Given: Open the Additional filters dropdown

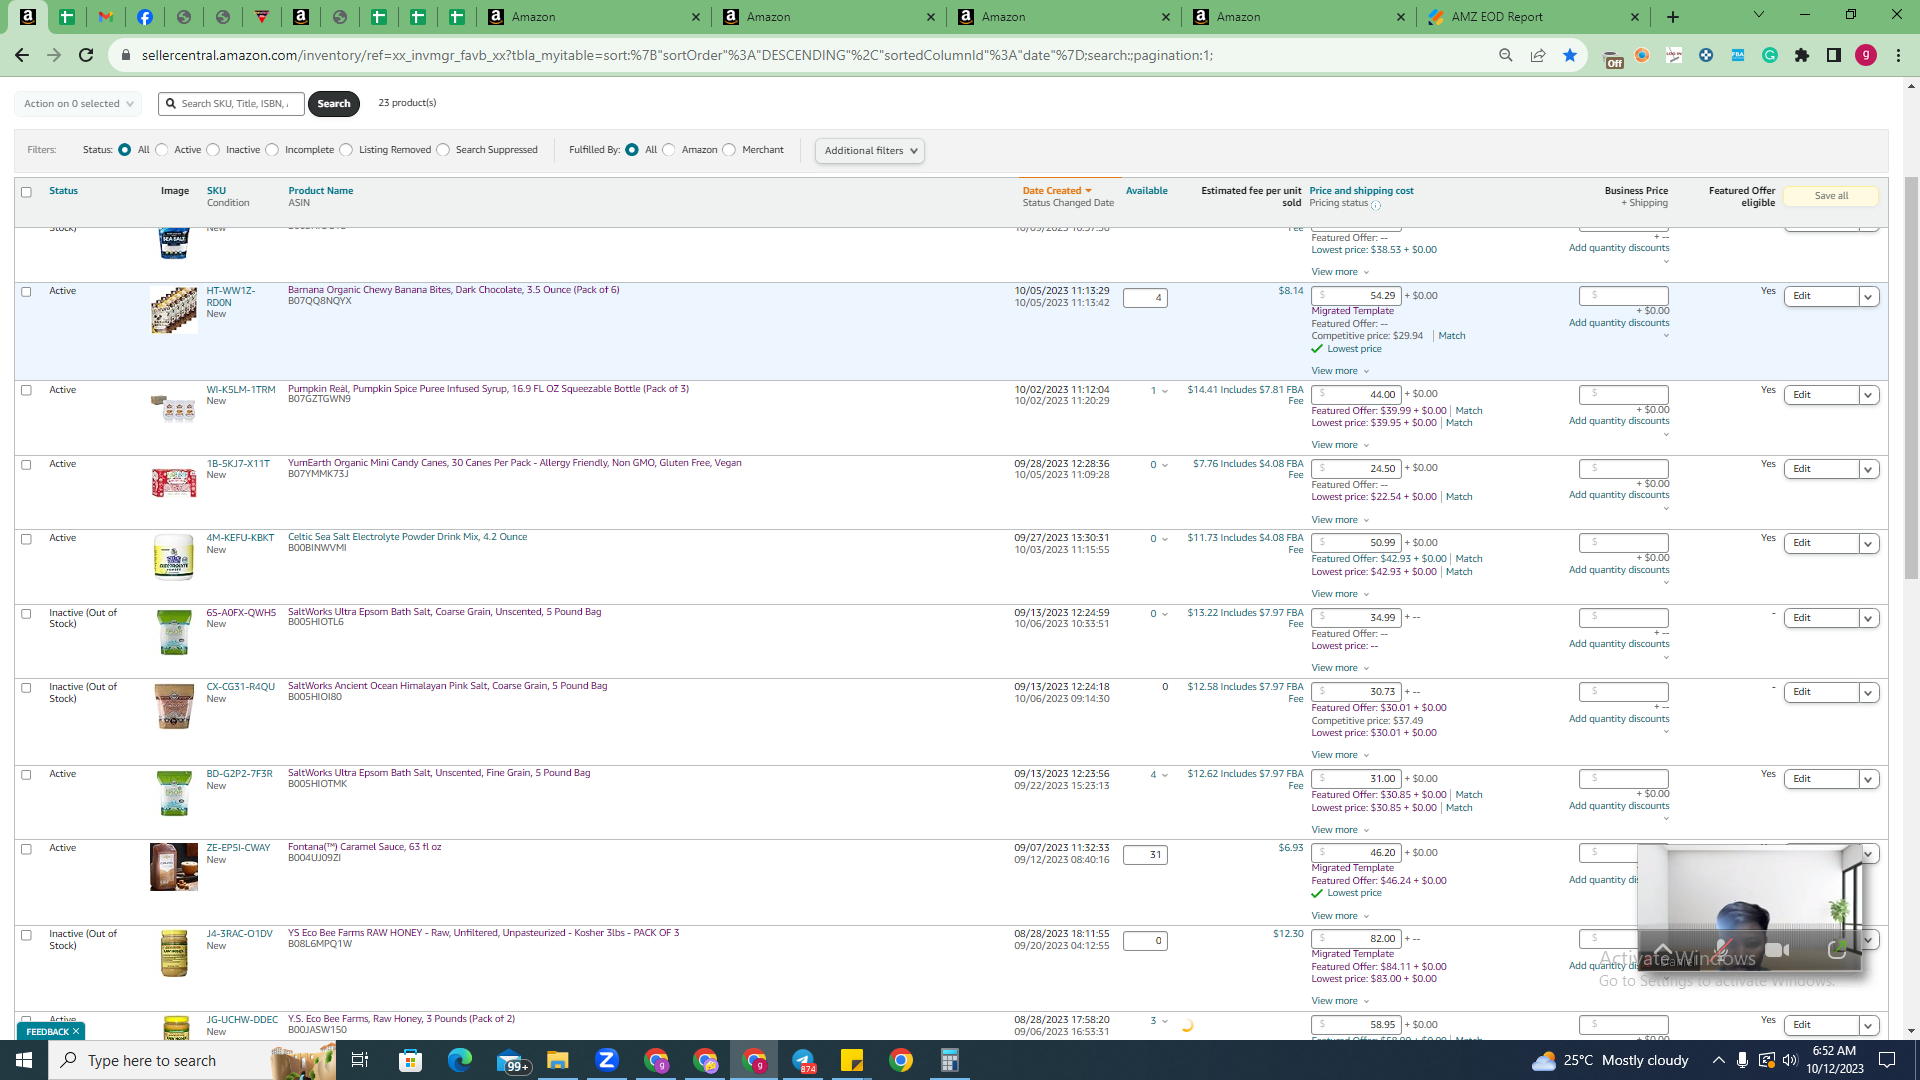Looking at the screenshot, I should click(870, 151).
